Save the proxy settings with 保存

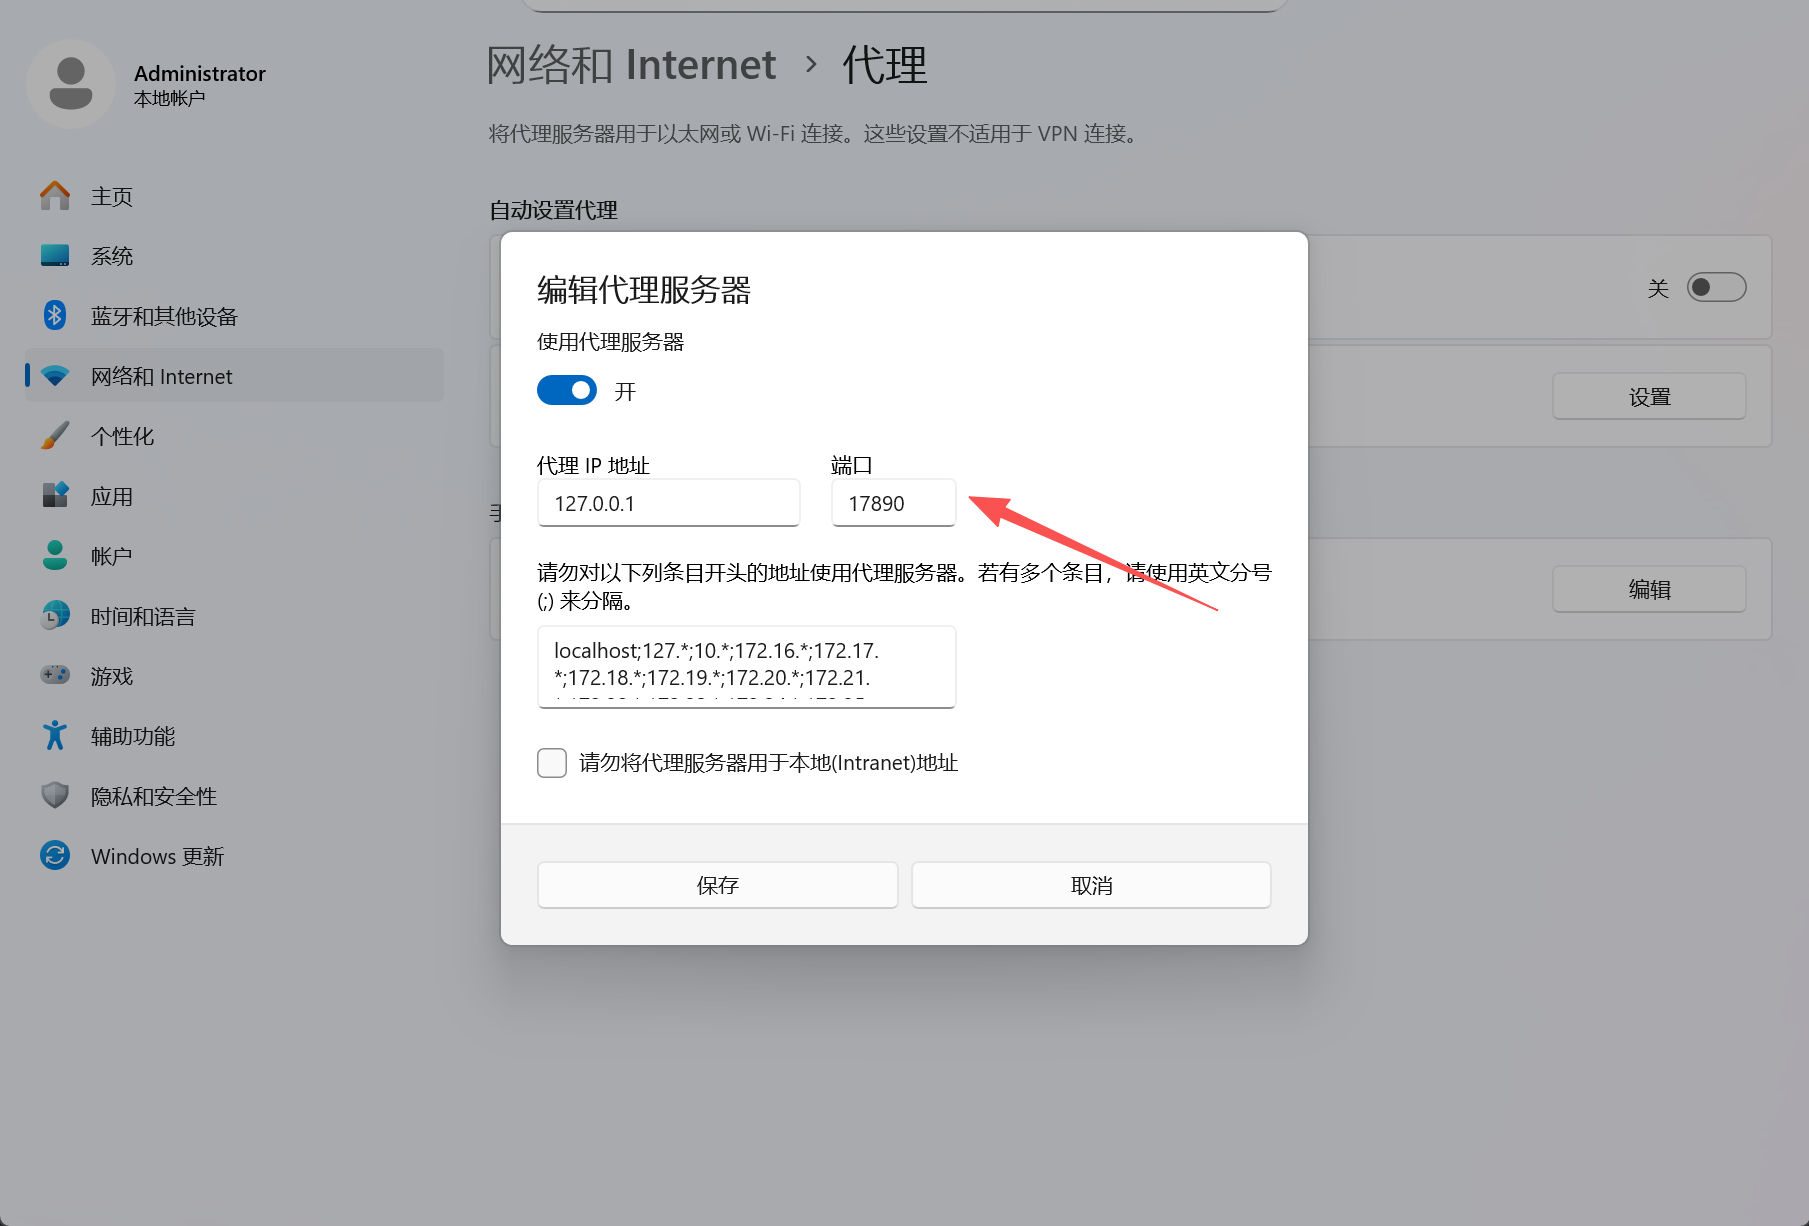pyautogui.click(x=718, y=885)
